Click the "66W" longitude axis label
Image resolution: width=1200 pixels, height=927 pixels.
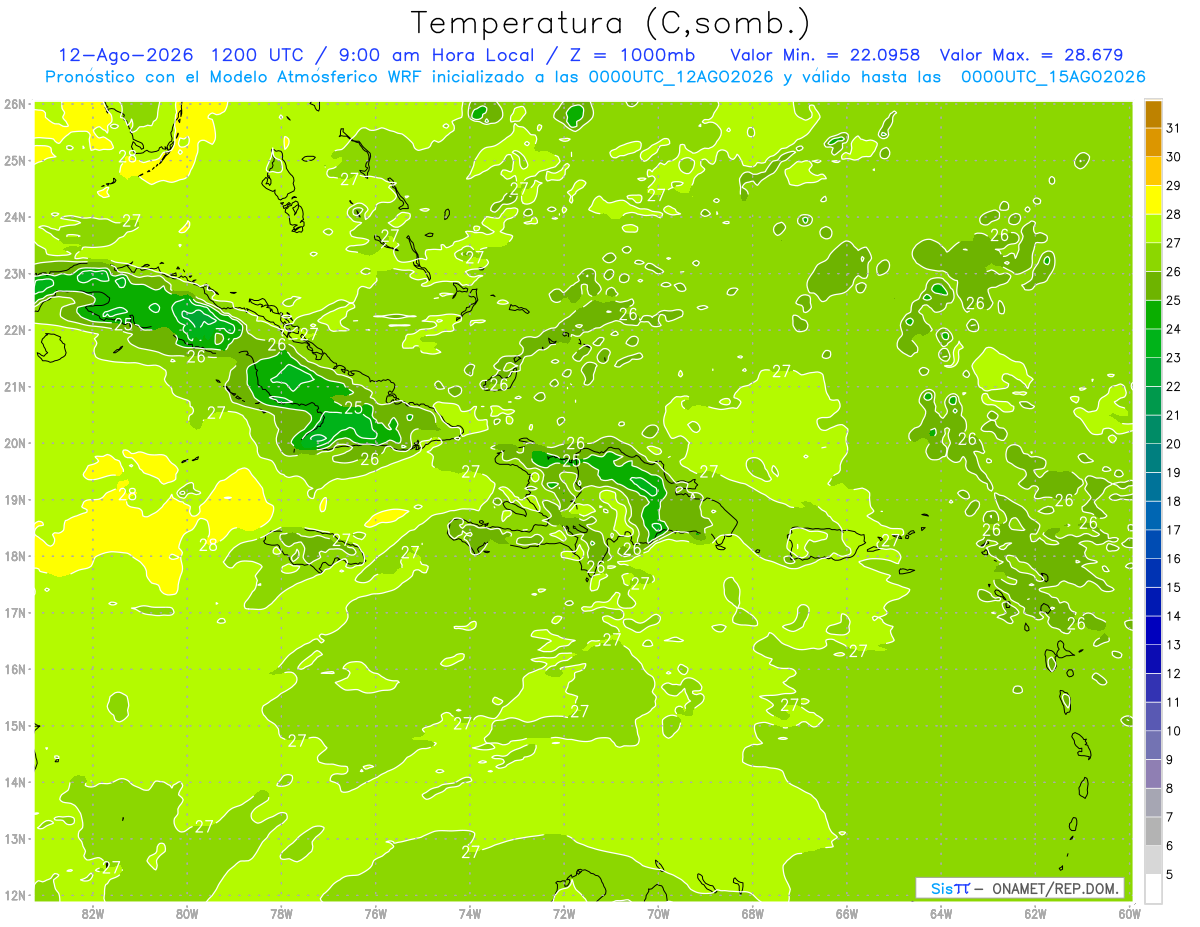[x=847, y=913]
